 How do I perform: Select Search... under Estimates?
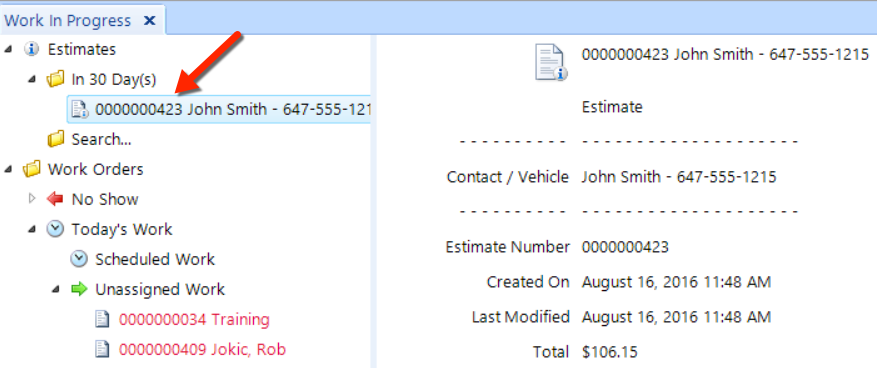tap(101, 139)
